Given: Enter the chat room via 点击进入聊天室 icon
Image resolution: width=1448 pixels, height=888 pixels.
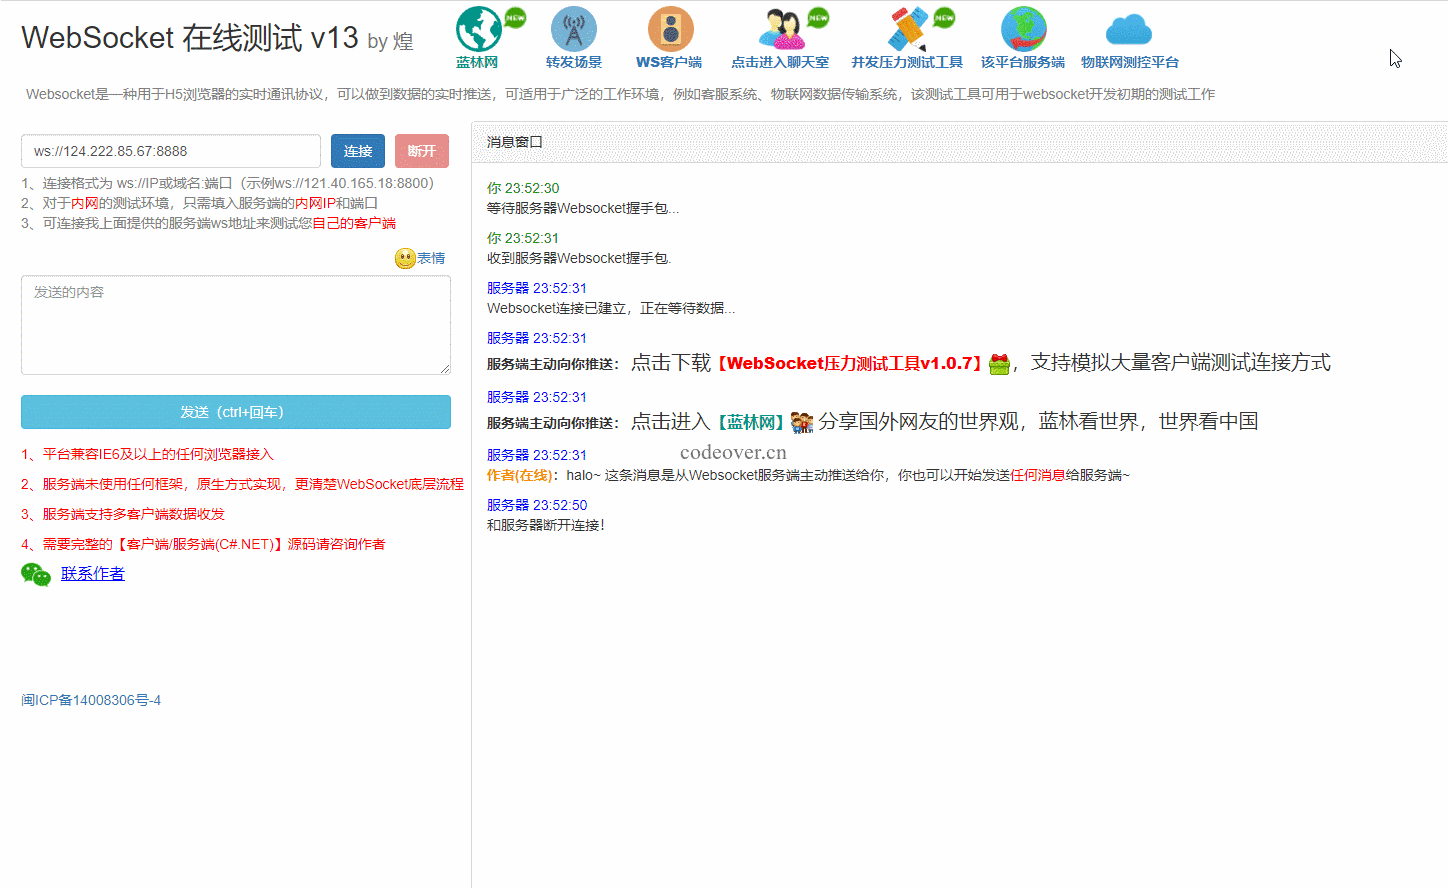Looking at the screenshot, I should tap(781, 29).
